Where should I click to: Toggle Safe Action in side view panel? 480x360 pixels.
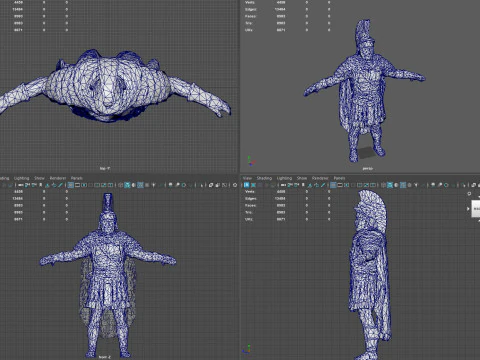point(366,185)
